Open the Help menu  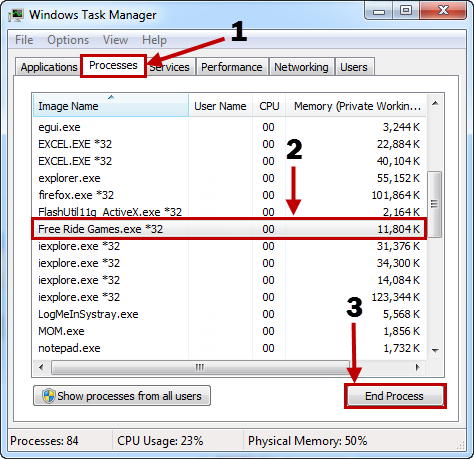click(x=154, y=40)
